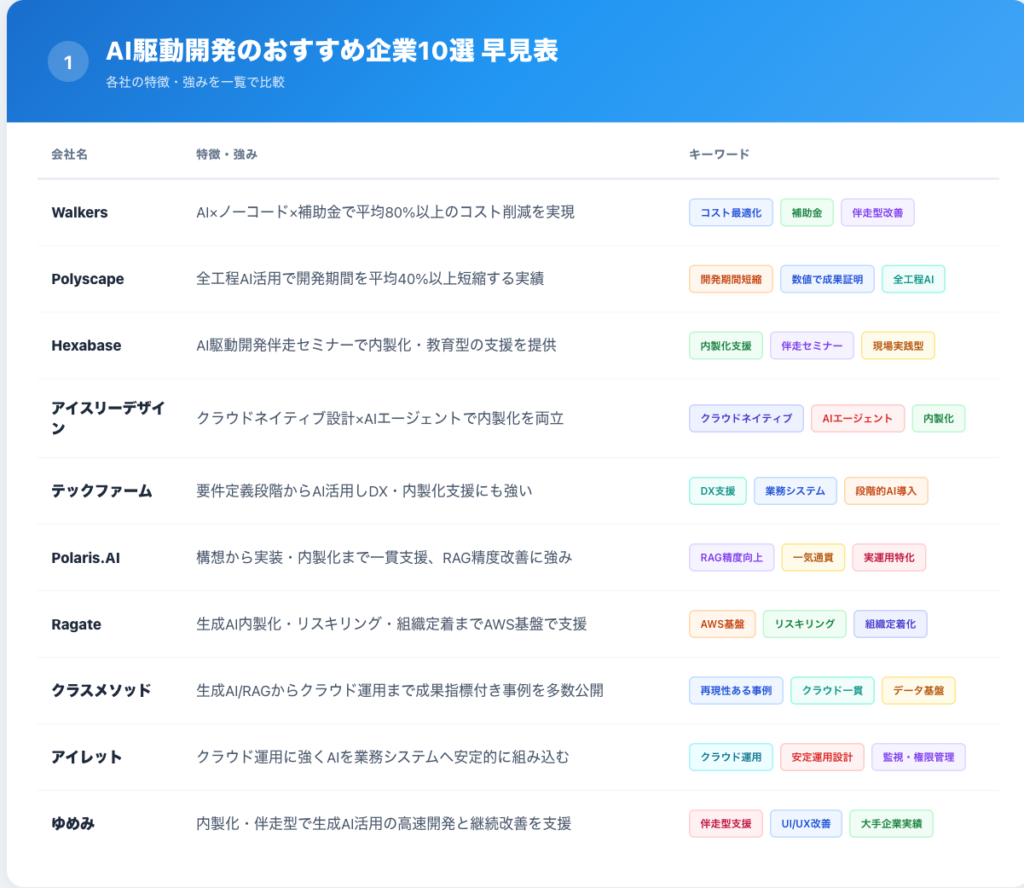
Task: Click the AWS基盤 keyword tag
Action: 722,623
